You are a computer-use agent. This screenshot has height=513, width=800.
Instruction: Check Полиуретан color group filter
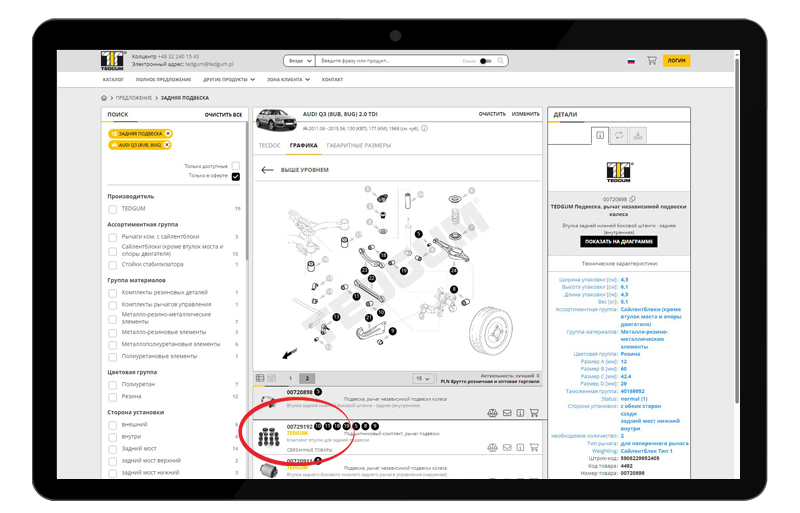(113, 384)
